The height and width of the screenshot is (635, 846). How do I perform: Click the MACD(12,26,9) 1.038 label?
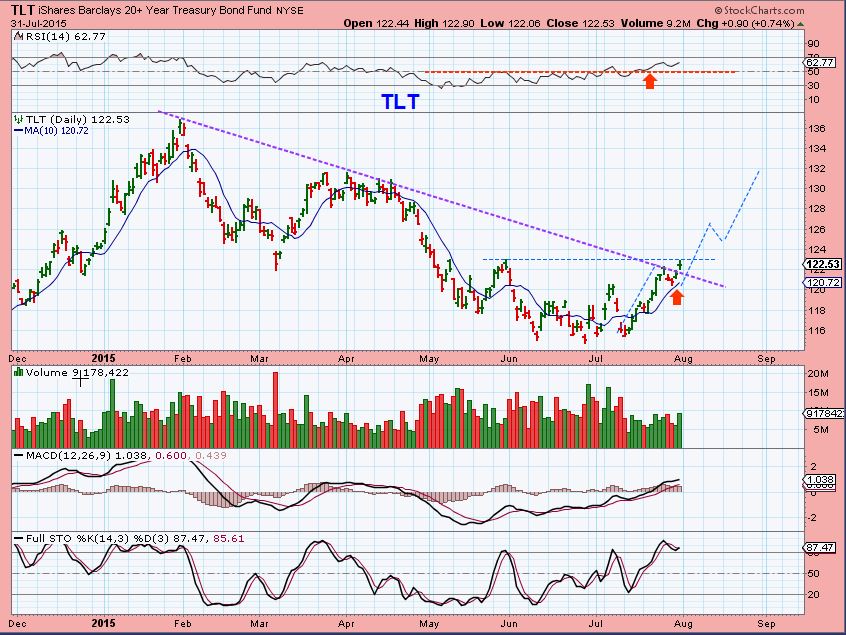click(86, 455)
